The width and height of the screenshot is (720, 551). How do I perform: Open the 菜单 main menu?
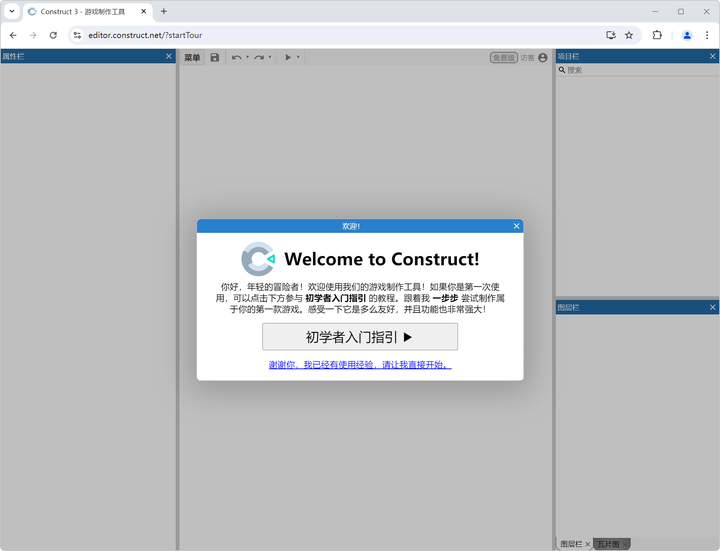pos(192,57)
